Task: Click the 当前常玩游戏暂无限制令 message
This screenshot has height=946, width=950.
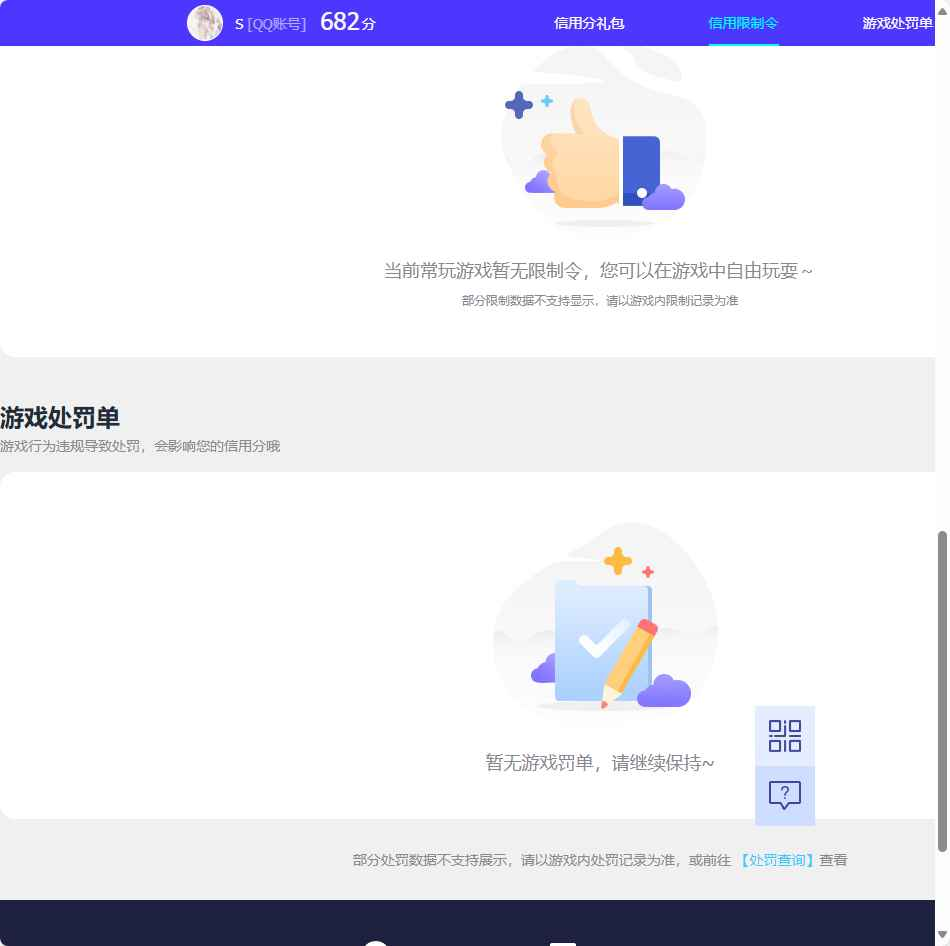Action: click(x=598, y=270)
